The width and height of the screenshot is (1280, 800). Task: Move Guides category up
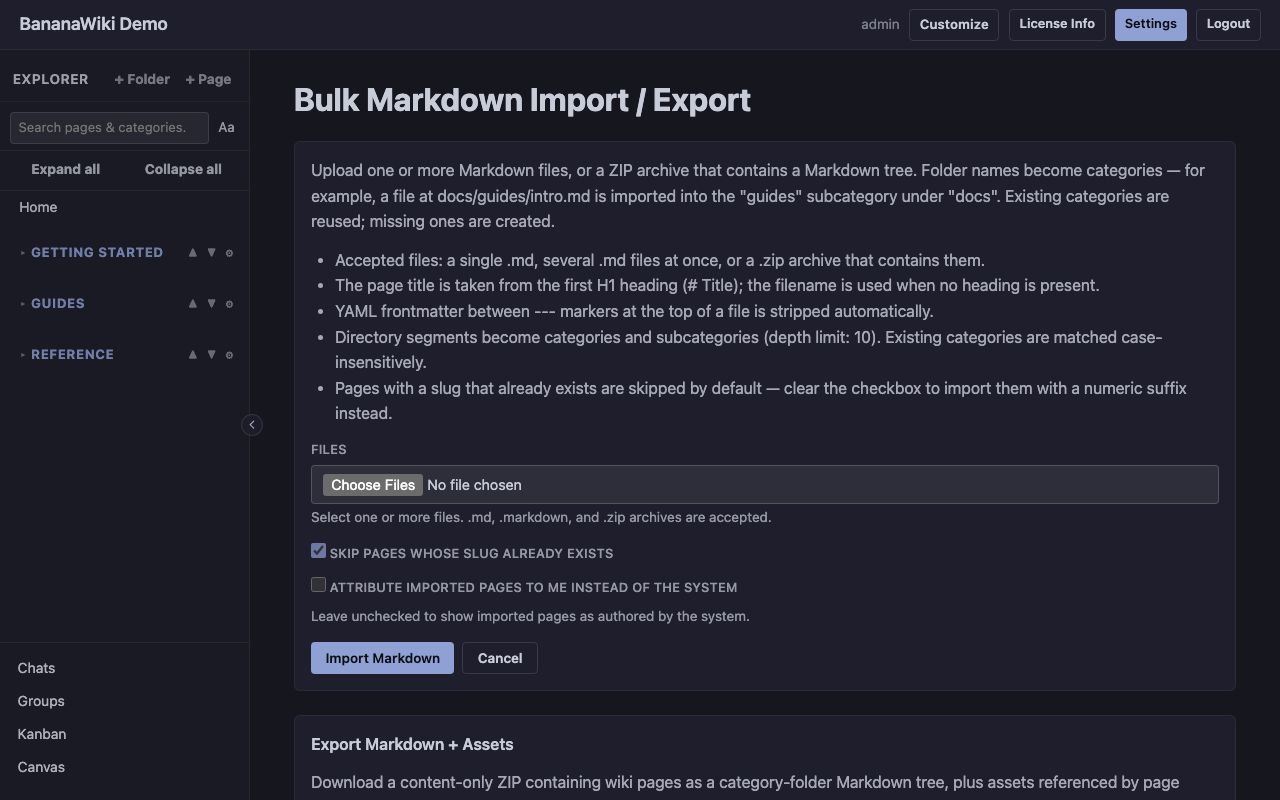[x=192, y=304]
